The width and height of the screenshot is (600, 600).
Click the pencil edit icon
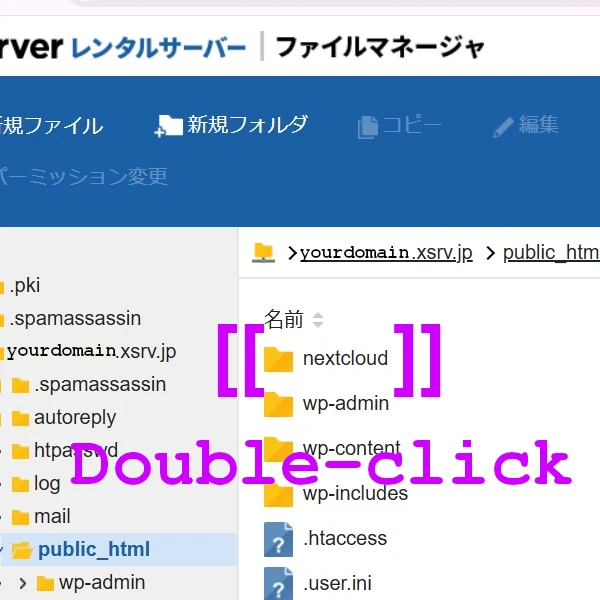(503, 127)
